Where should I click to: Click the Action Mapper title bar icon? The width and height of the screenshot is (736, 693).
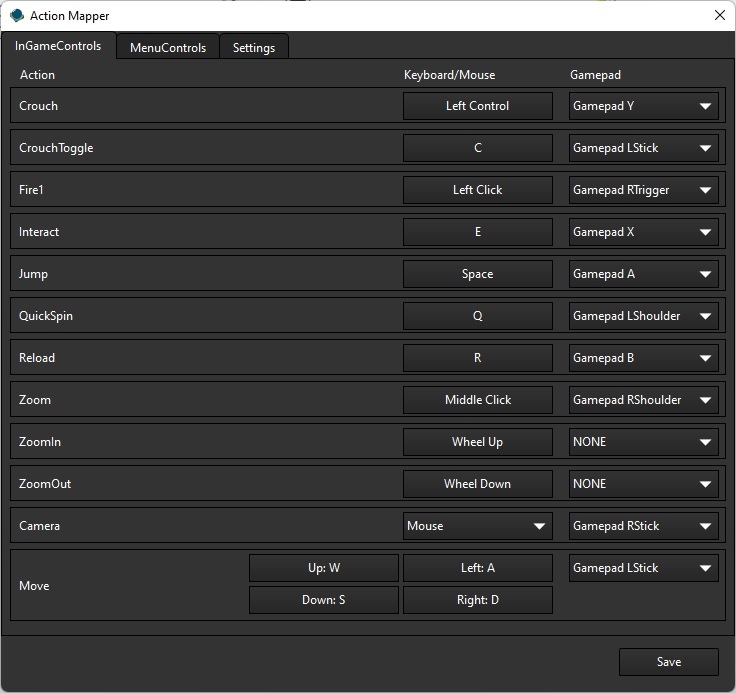pos(17,16)
